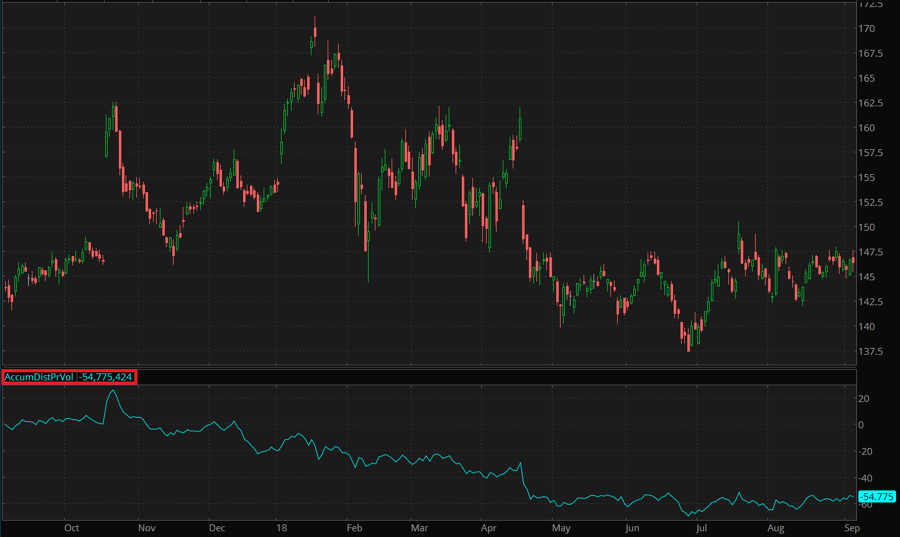Click the 150 price axis label
Screen dimensions: 900x537
pos(867,227)
